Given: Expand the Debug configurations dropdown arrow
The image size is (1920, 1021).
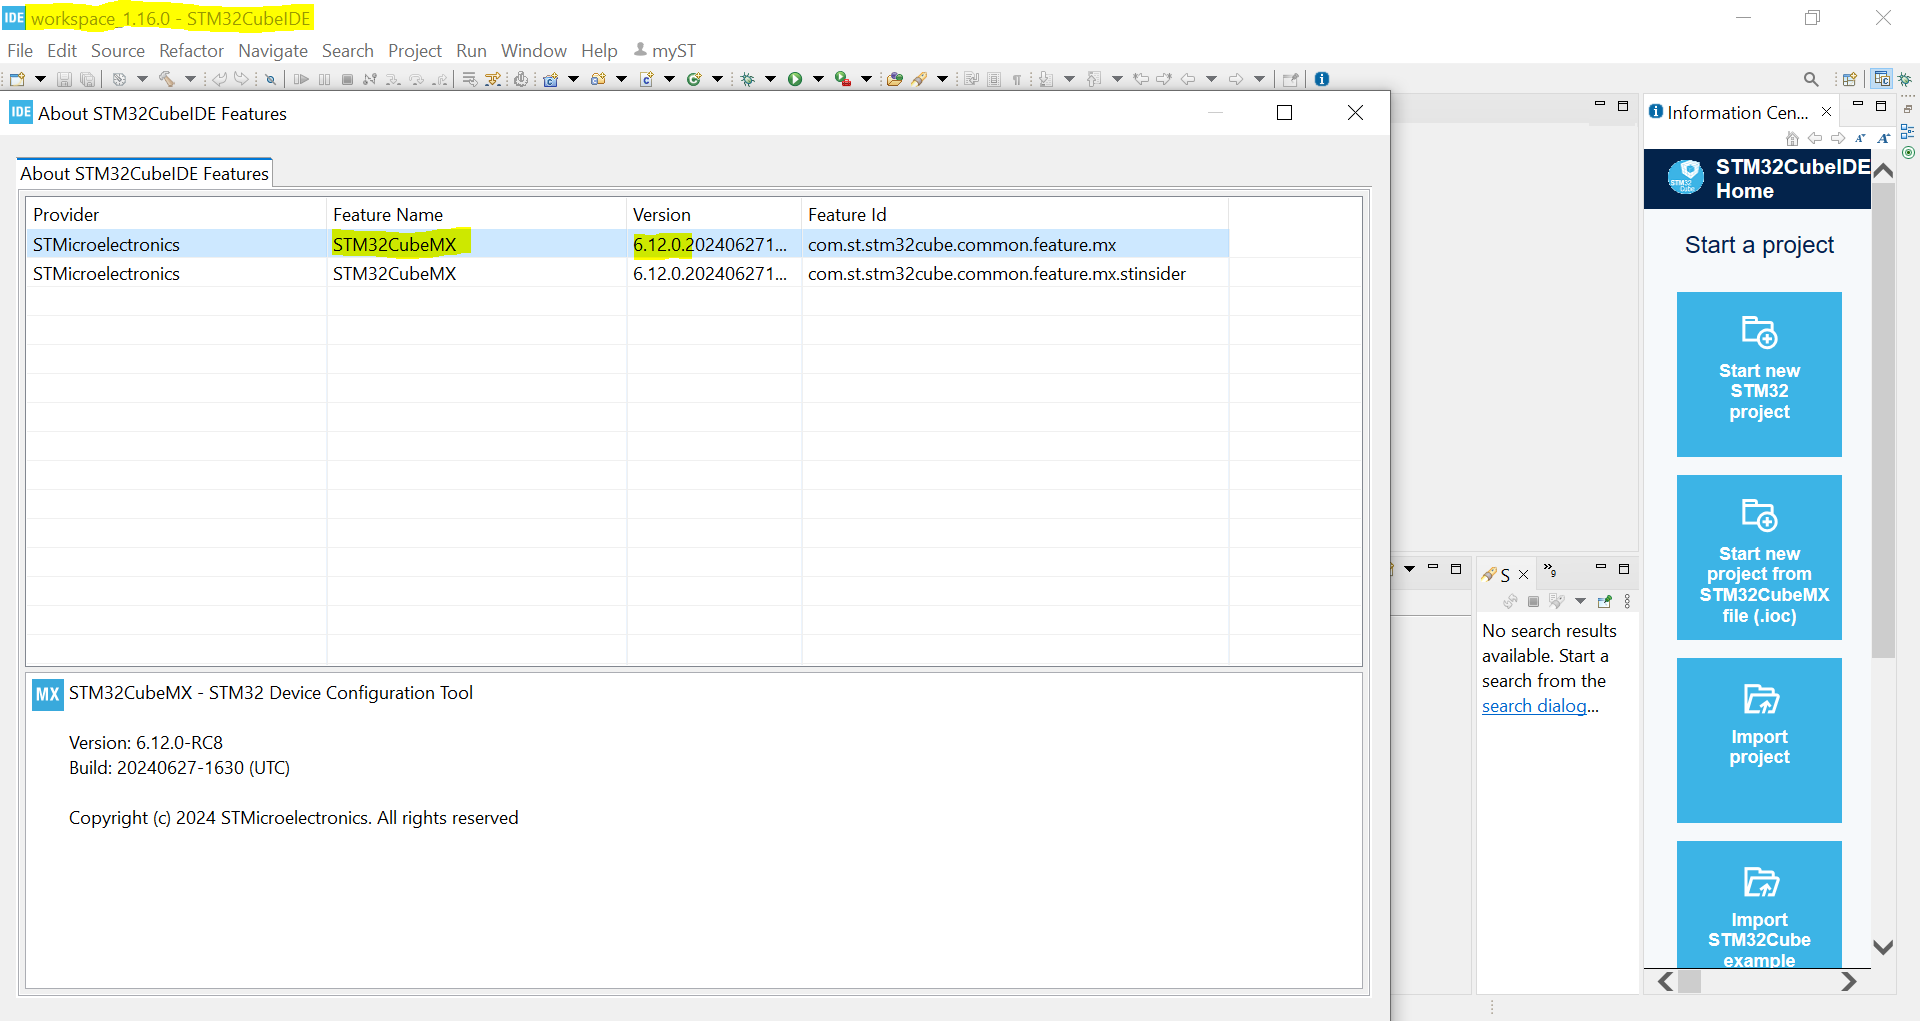Looking at the screenshot, I should [x=770, y=79].
